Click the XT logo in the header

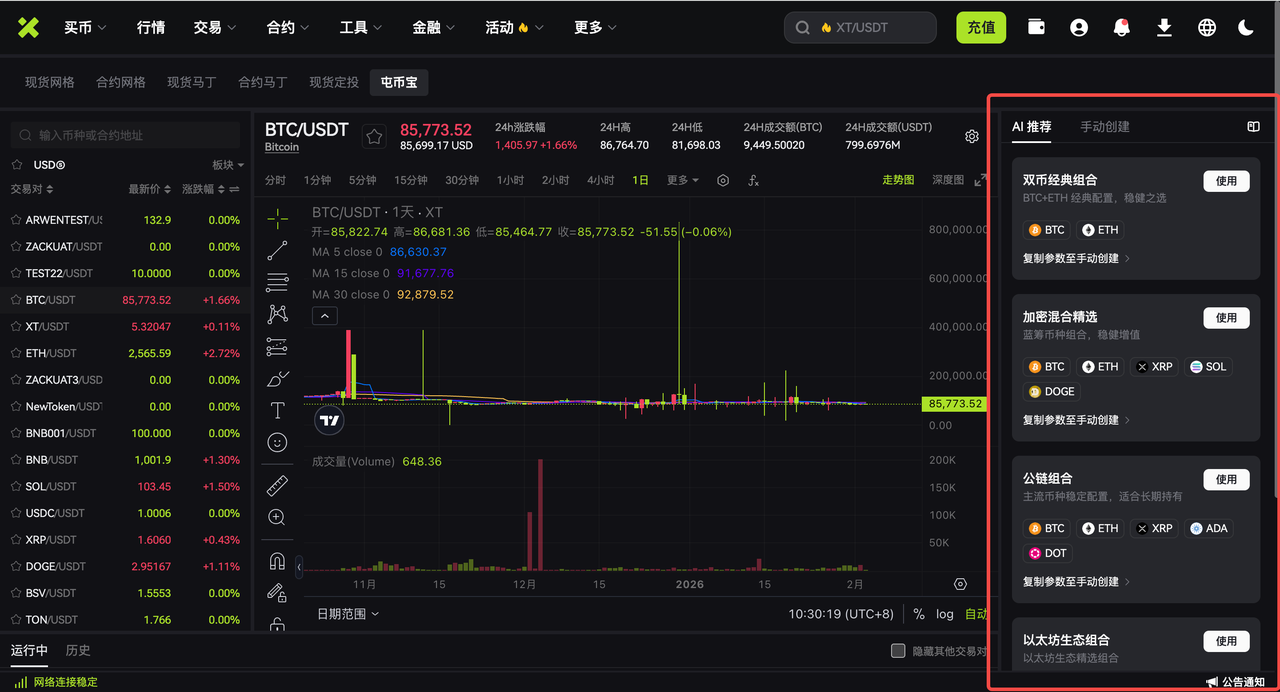pyautogui.click(x=28, y=28)
